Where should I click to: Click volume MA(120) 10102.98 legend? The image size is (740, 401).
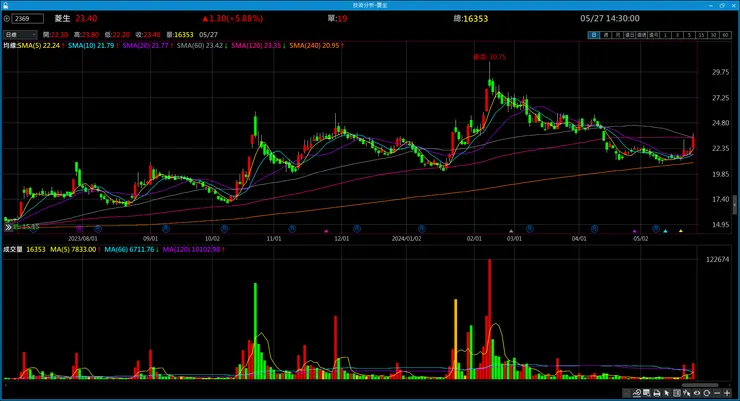point(193,249)
